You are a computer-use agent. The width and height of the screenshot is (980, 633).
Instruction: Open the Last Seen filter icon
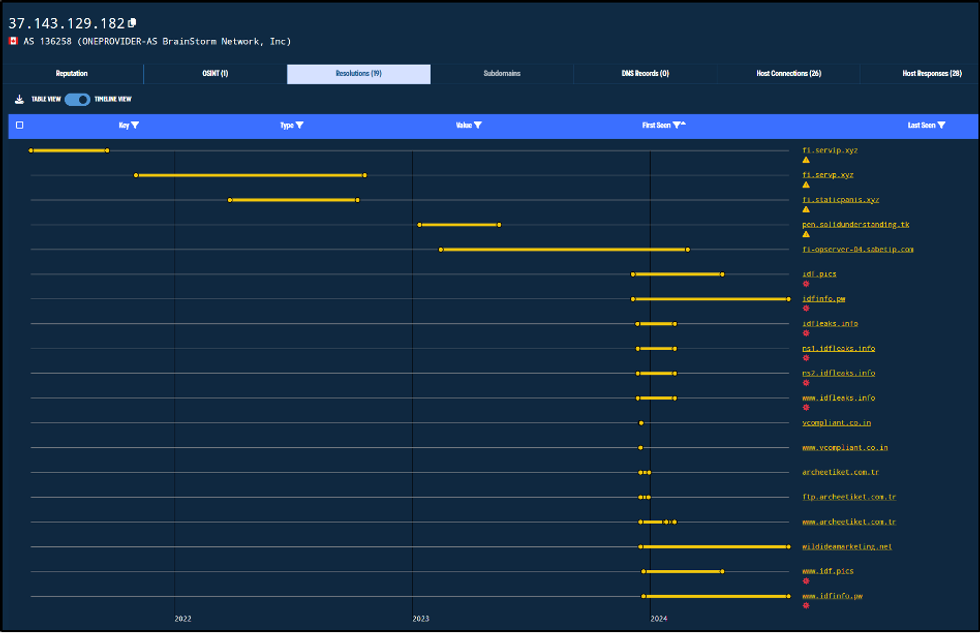(x=941, y=125)
